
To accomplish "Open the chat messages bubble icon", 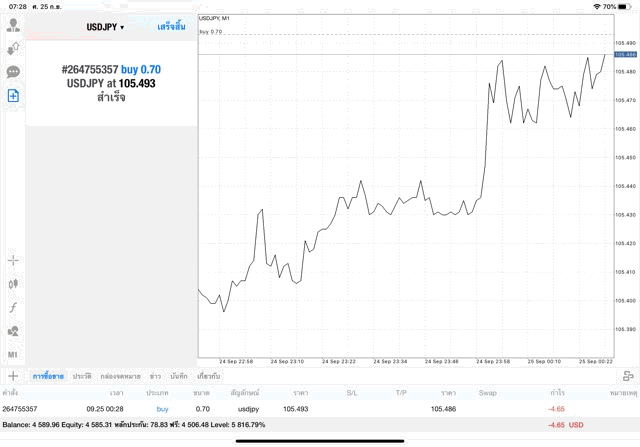I will [x=13, y=72].
